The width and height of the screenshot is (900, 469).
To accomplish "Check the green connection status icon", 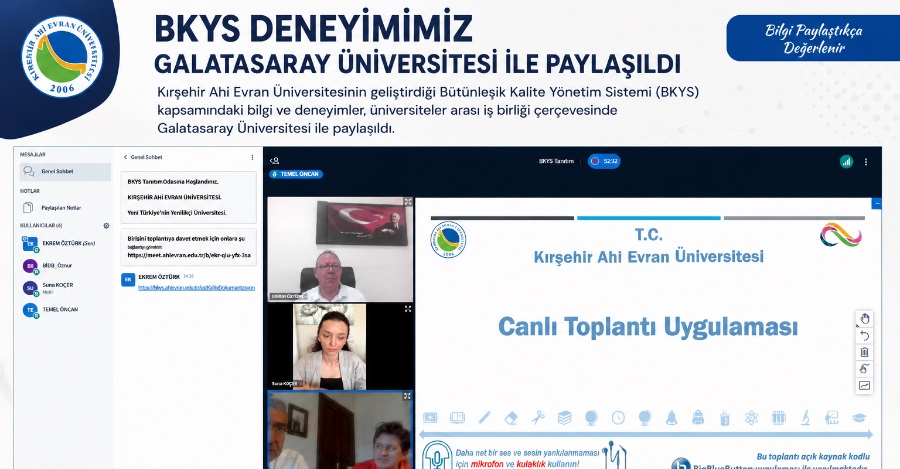I will (x=846, y=162).
